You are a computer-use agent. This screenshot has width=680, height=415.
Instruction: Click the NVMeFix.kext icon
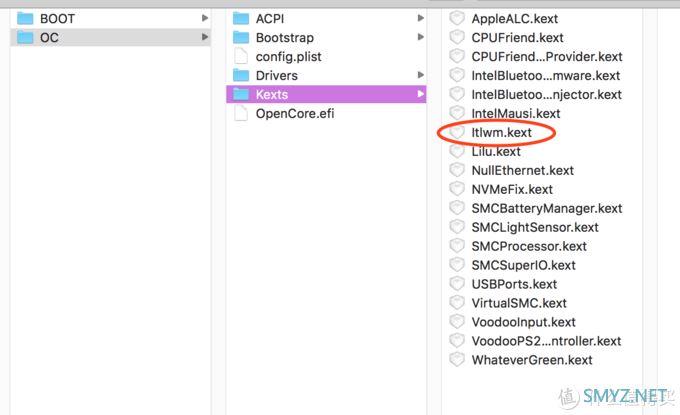457,189
